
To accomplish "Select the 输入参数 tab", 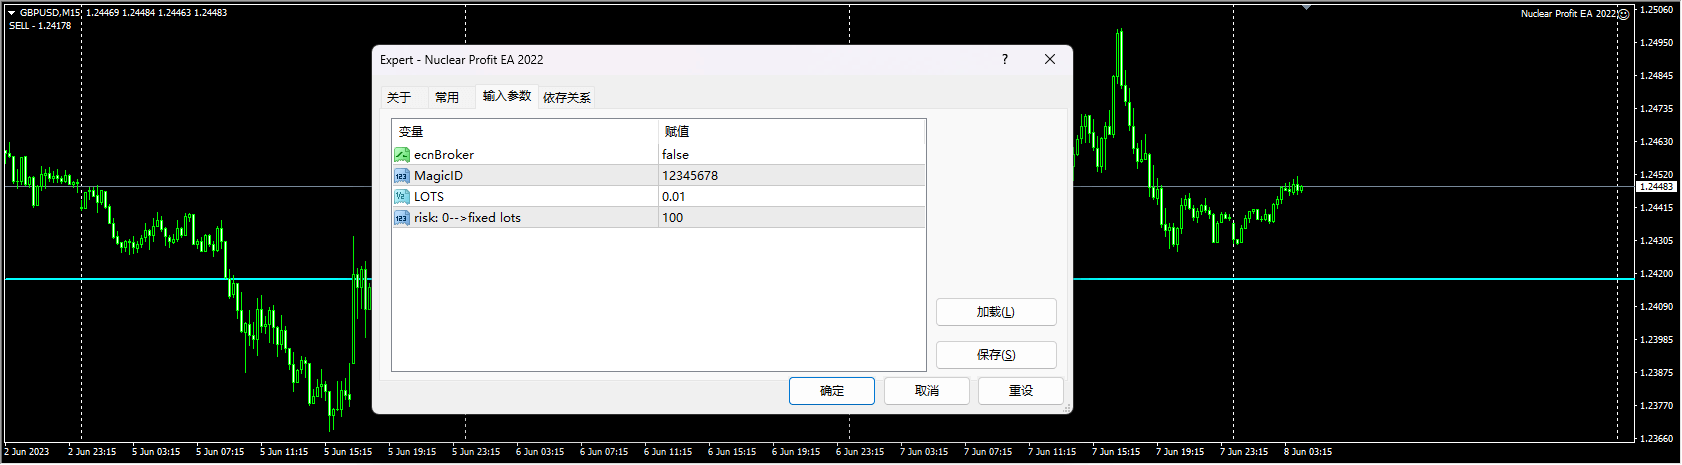I will pyautogui.click(x=507, y=96).
